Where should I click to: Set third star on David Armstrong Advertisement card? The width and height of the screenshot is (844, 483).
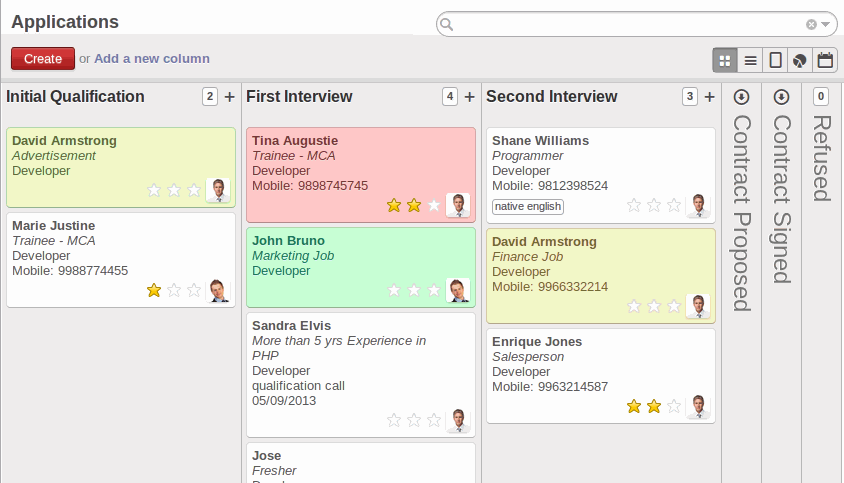[x=194, y=190]
